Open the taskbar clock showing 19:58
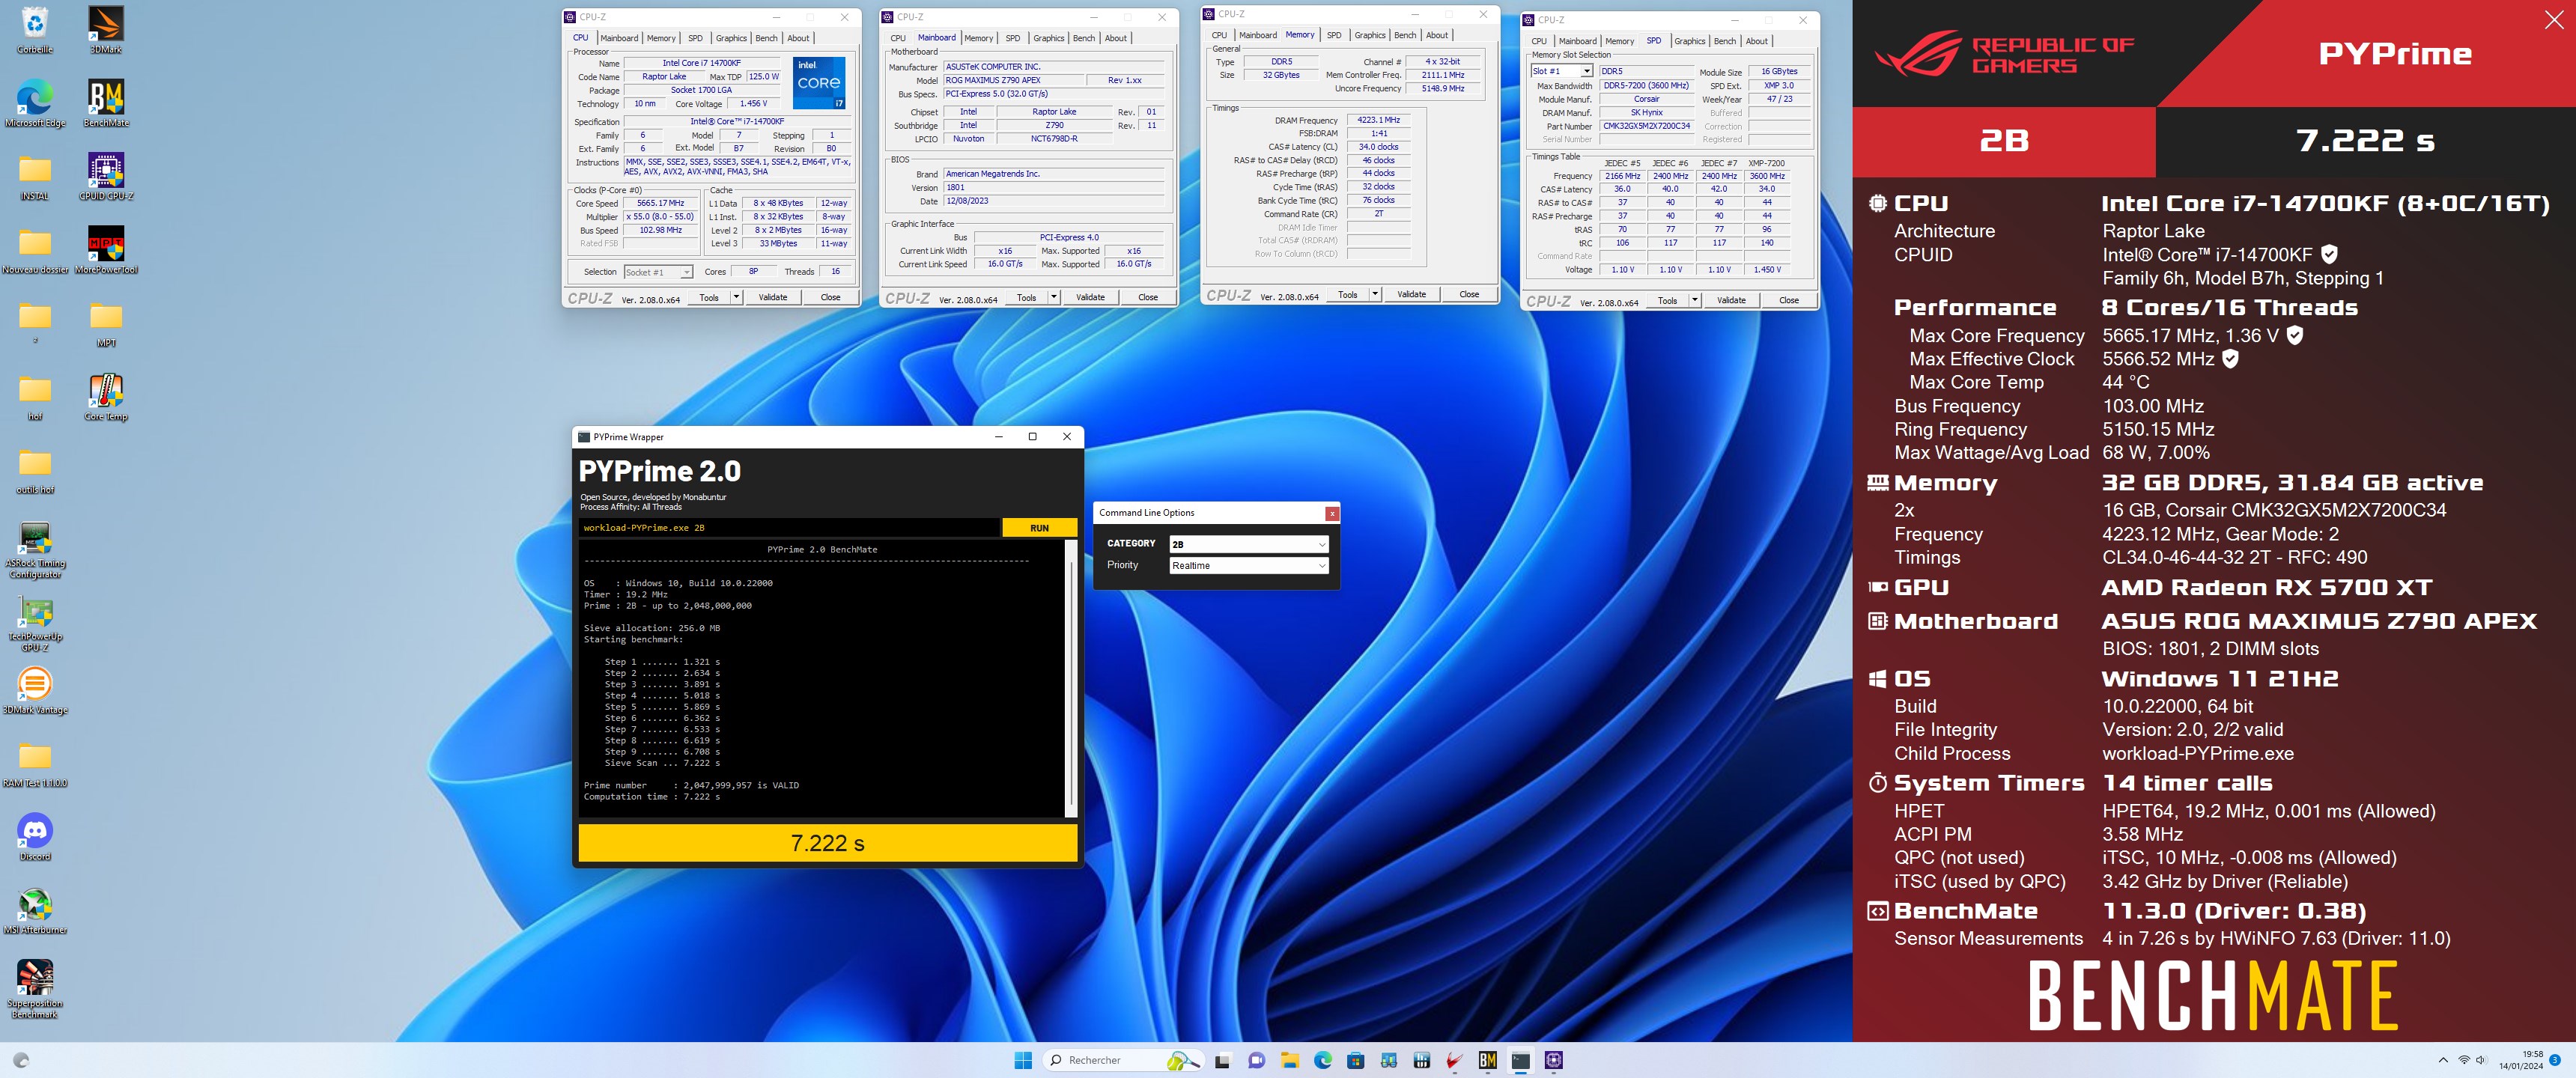The image size is (2576, 1078). coord(2521,1060)
